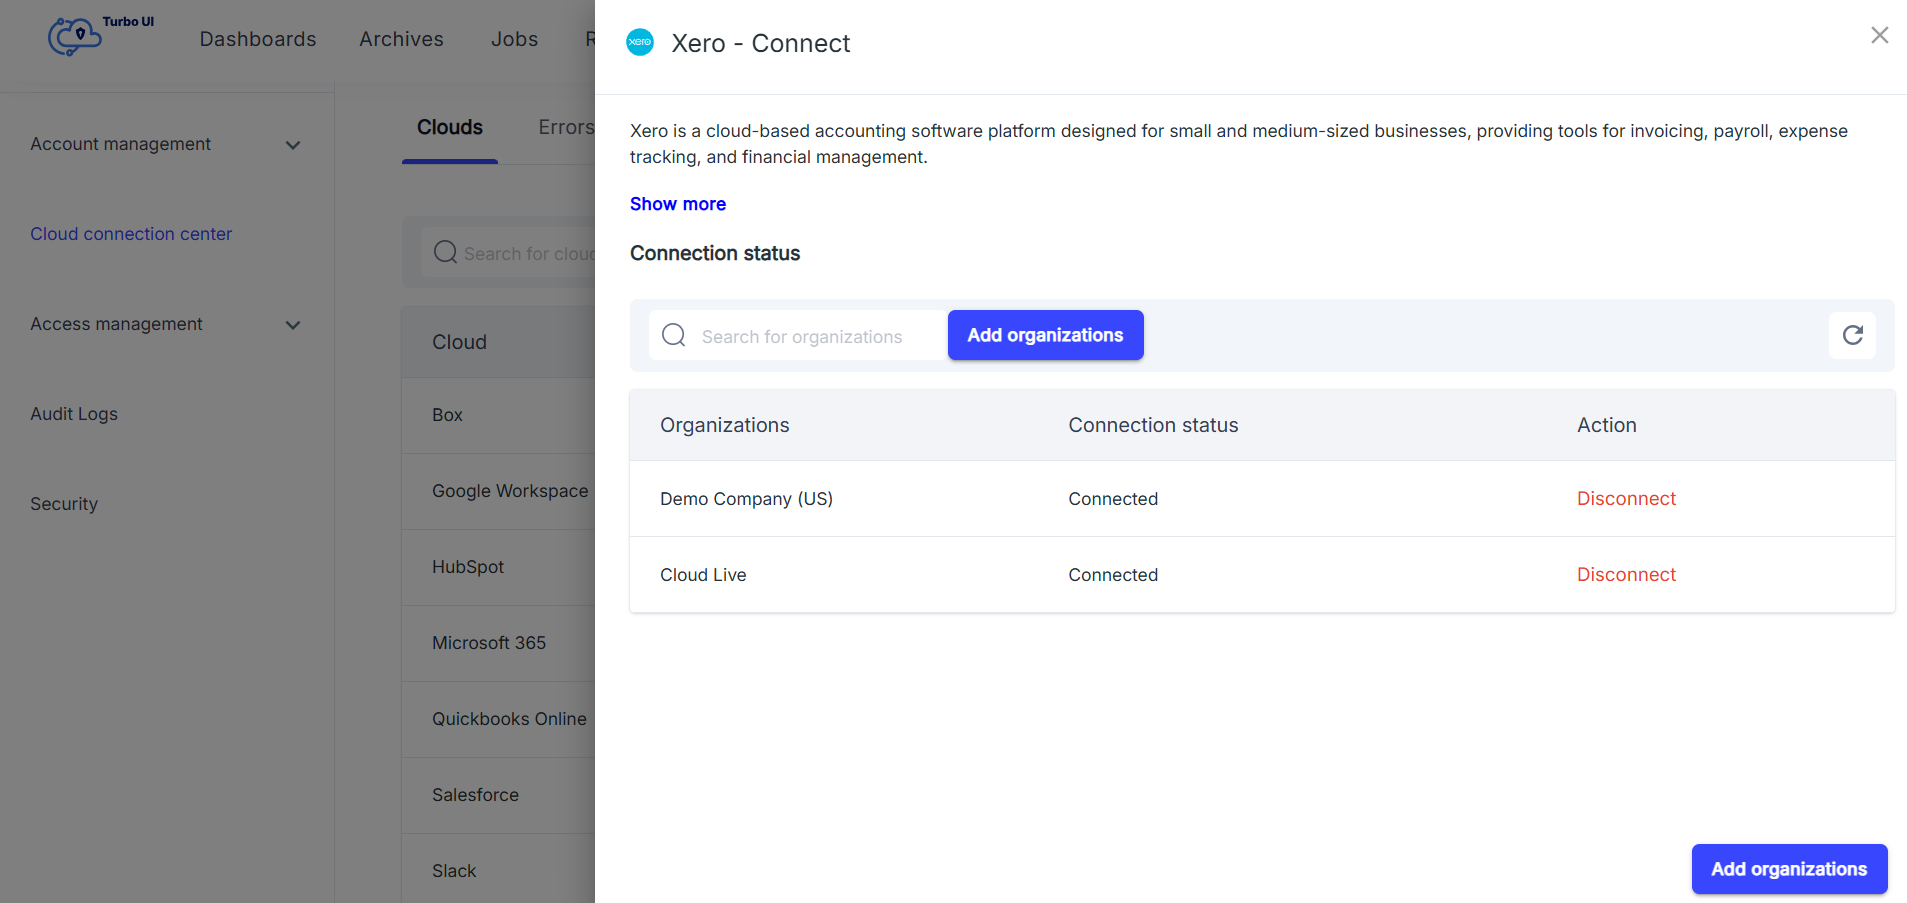This screenshot has height=903, width=1907.
Task: Open Cloud connection center in sidebar
Action: pyautogui.click(x=131, y=234)
